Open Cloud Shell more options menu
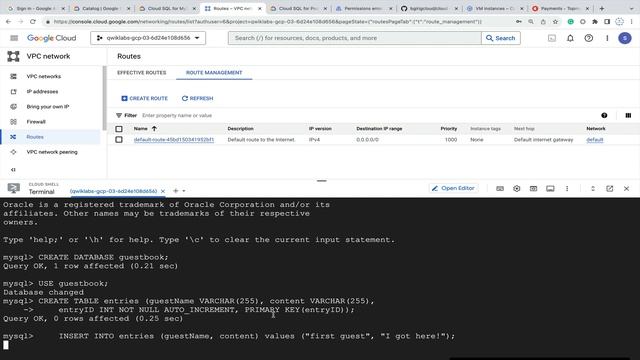This screenshot has width=640, height=360. pos(567,189)
